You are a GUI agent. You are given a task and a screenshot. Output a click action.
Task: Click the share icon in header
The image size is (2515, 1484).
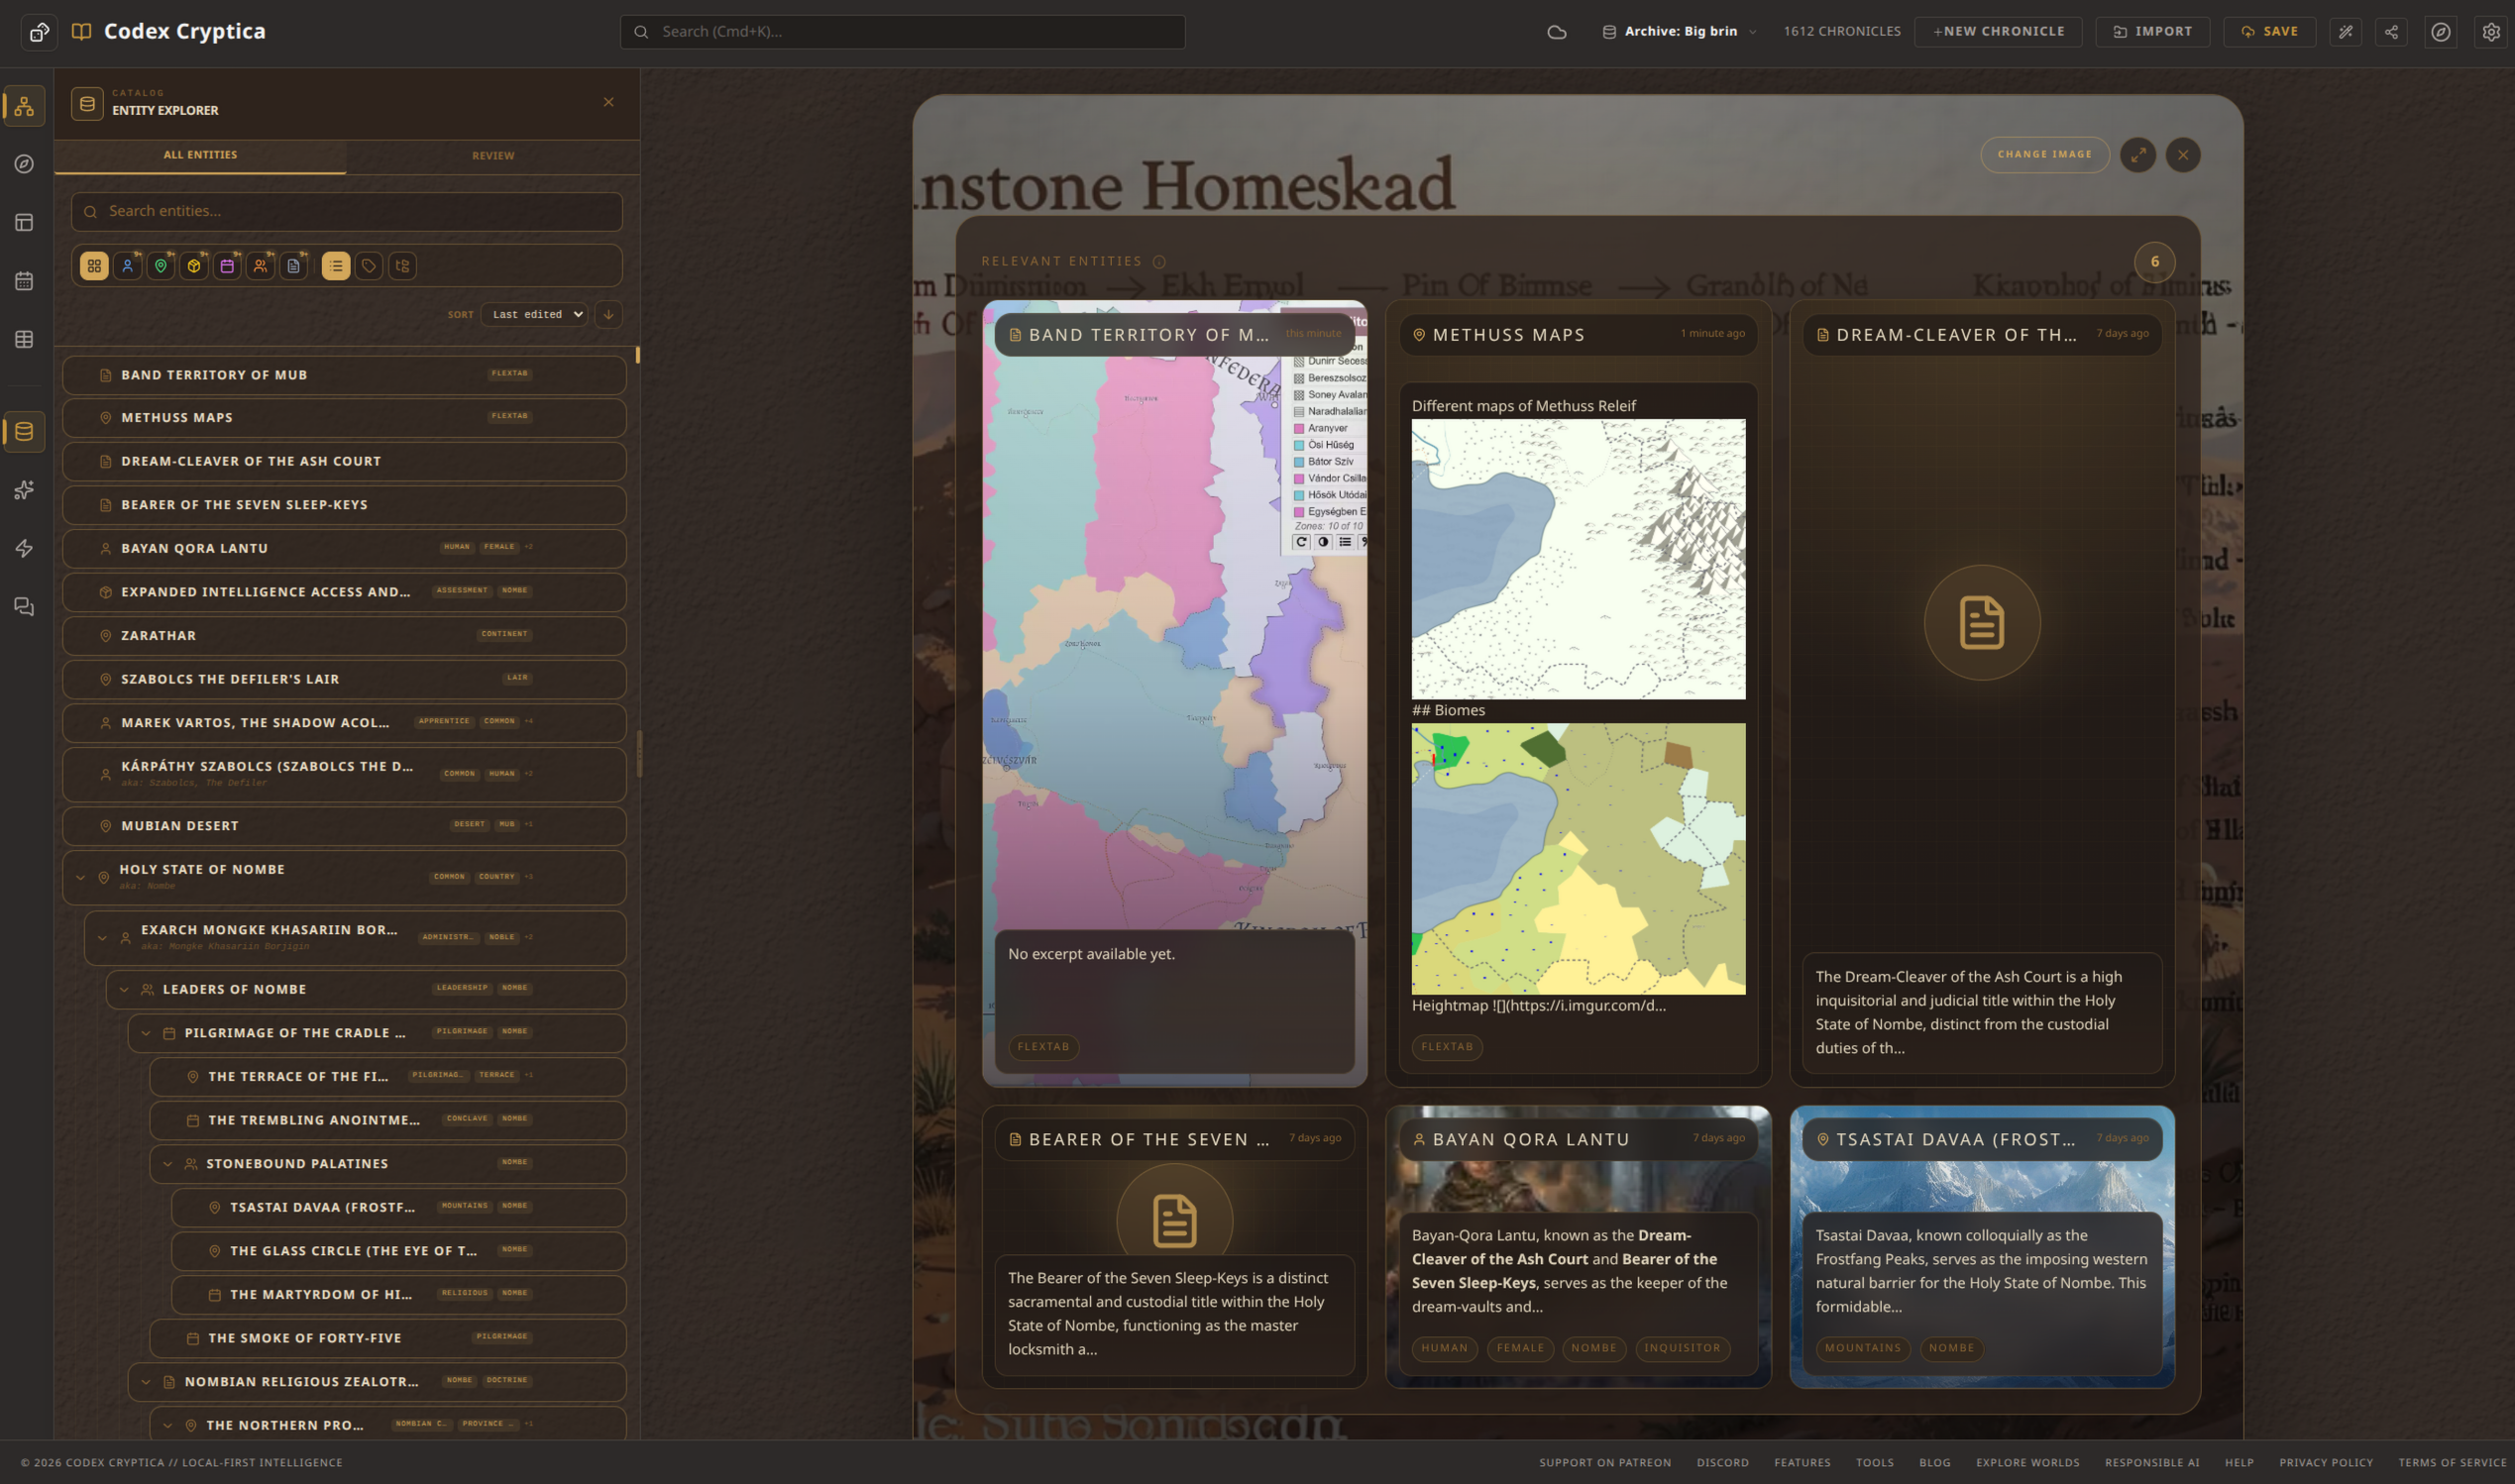(x=2391, y=32)
